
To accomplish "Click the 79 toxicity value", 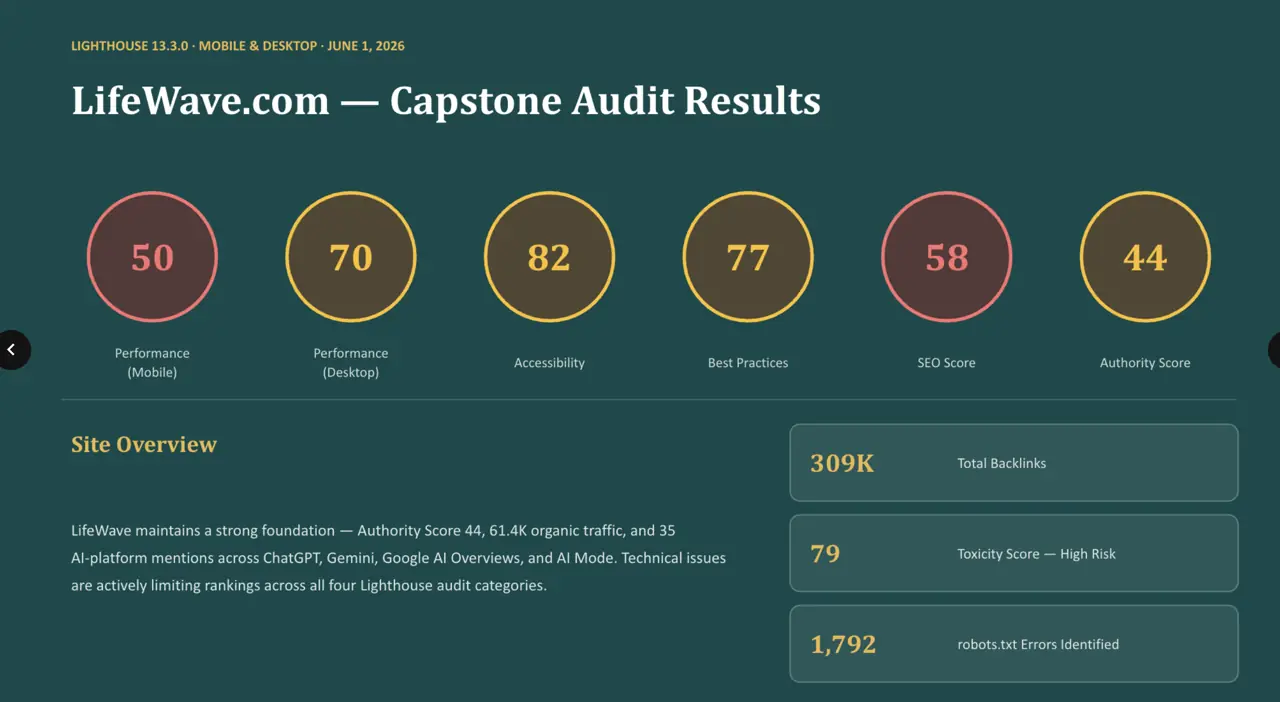I will coord(825,553).
